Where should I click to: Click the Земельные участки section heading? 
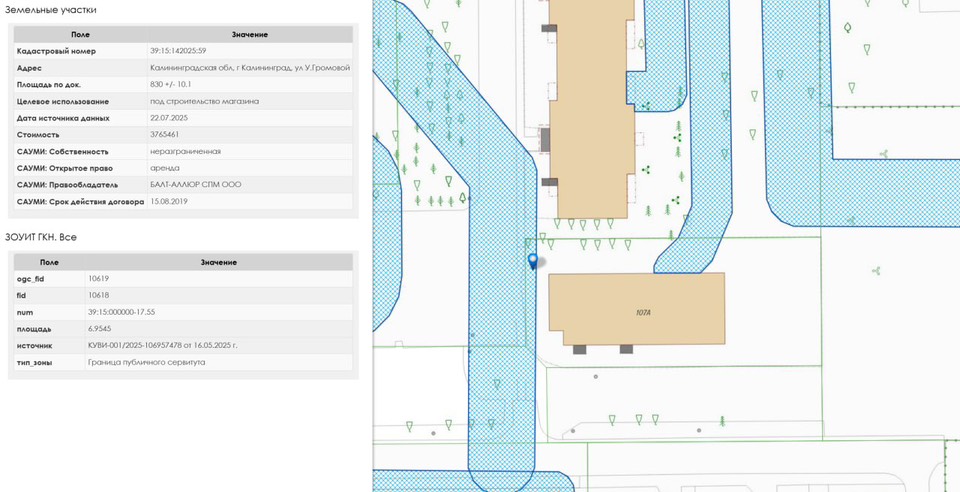[51, 10]
